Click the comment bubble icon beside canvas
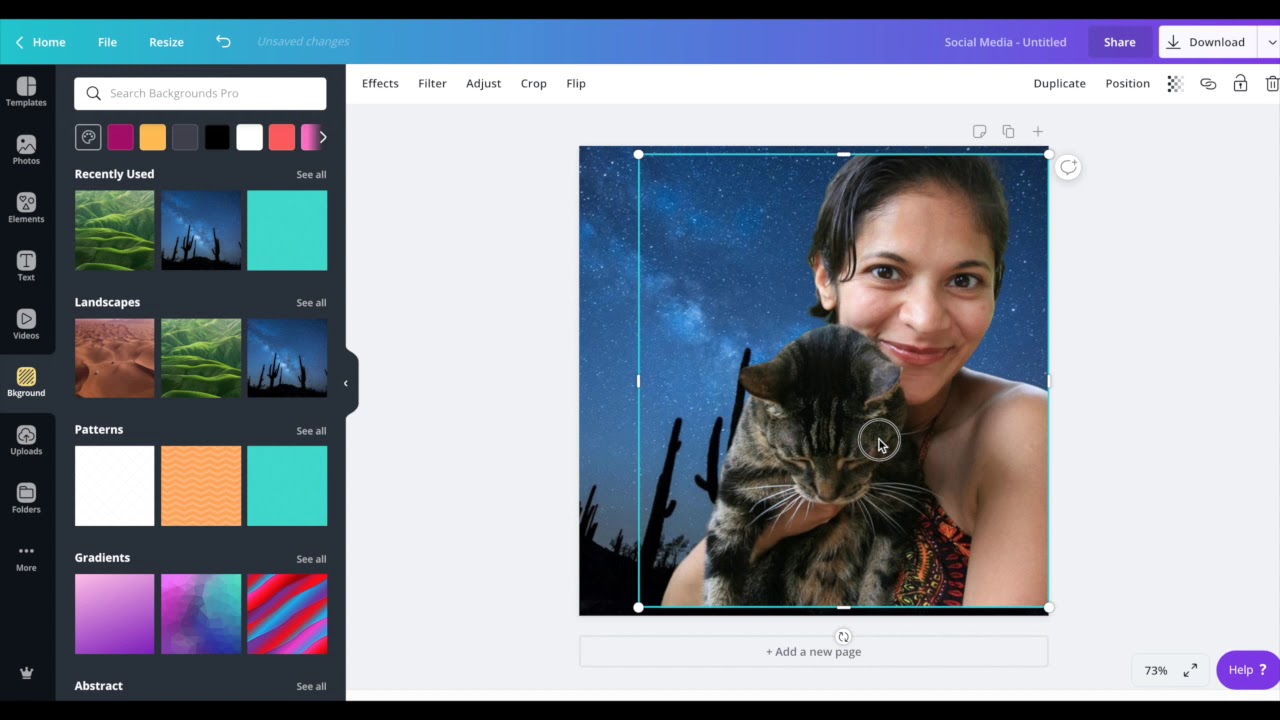Screen dimensions: 1280x720 pos(1068,167)
